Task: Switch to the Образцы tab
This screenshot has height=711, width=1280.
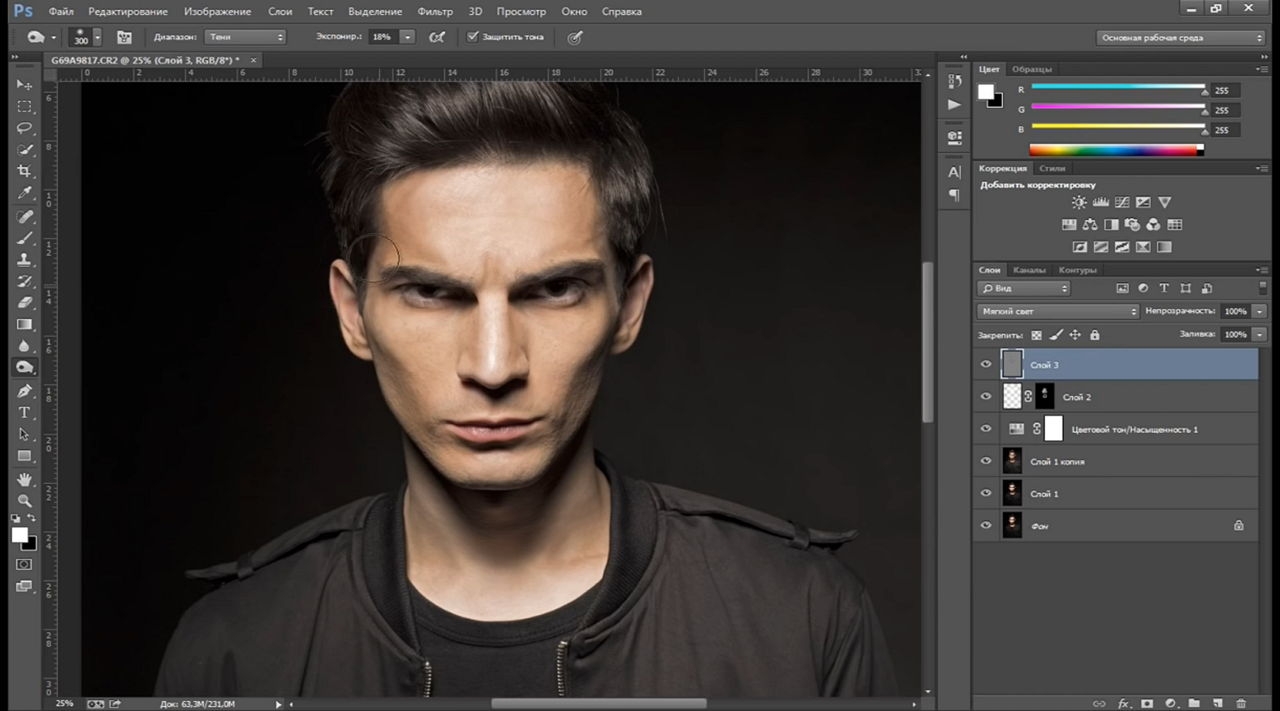Action: (1032, 69)
